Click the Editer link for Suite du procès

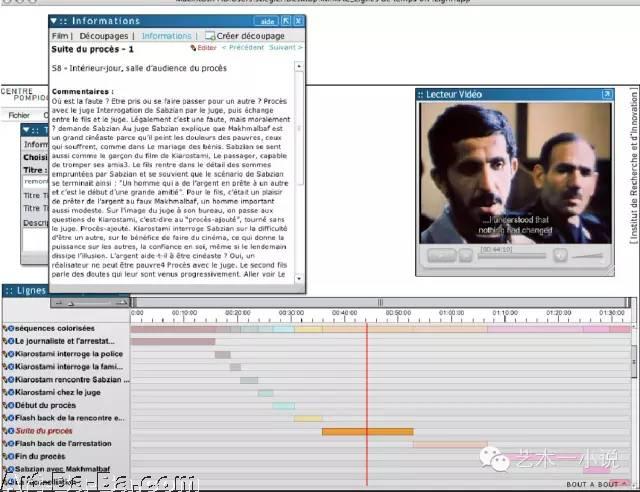pos(204,48)
